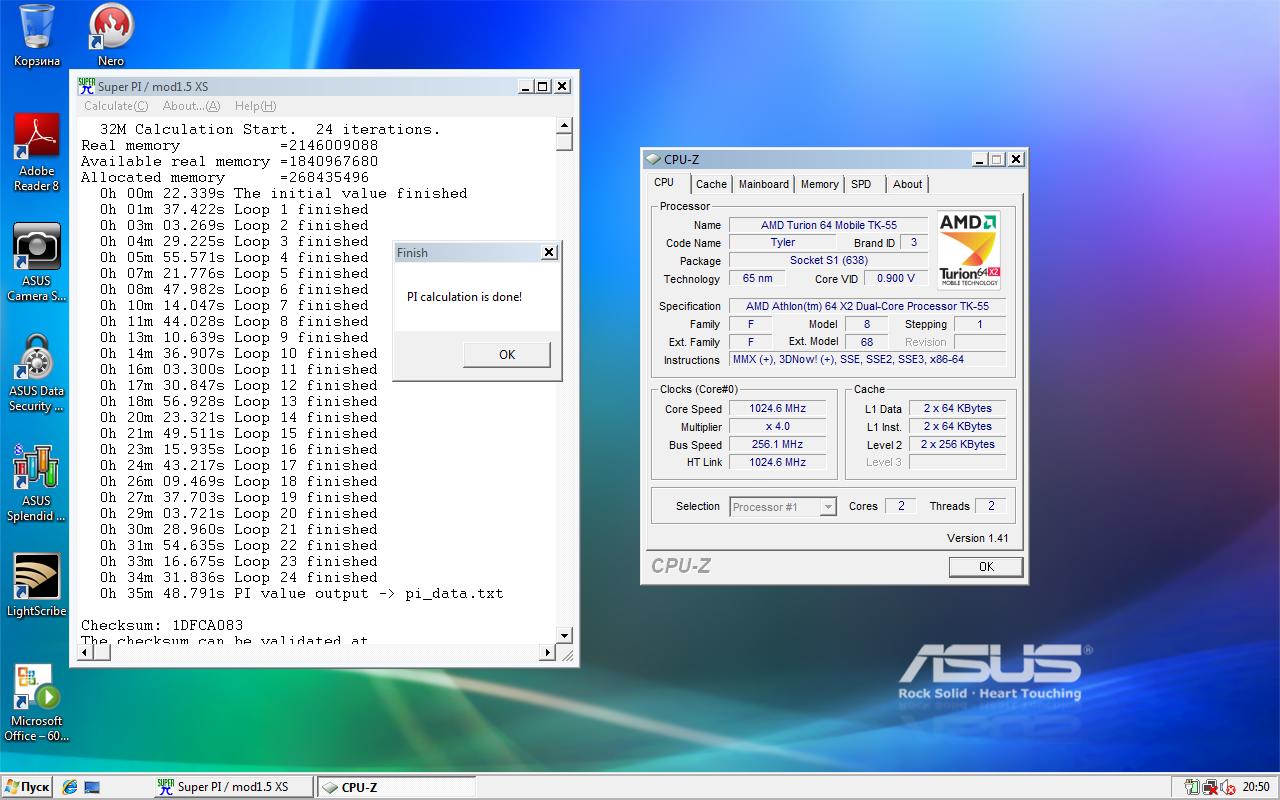Click Super PI horizontal scrollbar right arrow
The height and width of the screenshot is (800, 1280).
(547, 652)
